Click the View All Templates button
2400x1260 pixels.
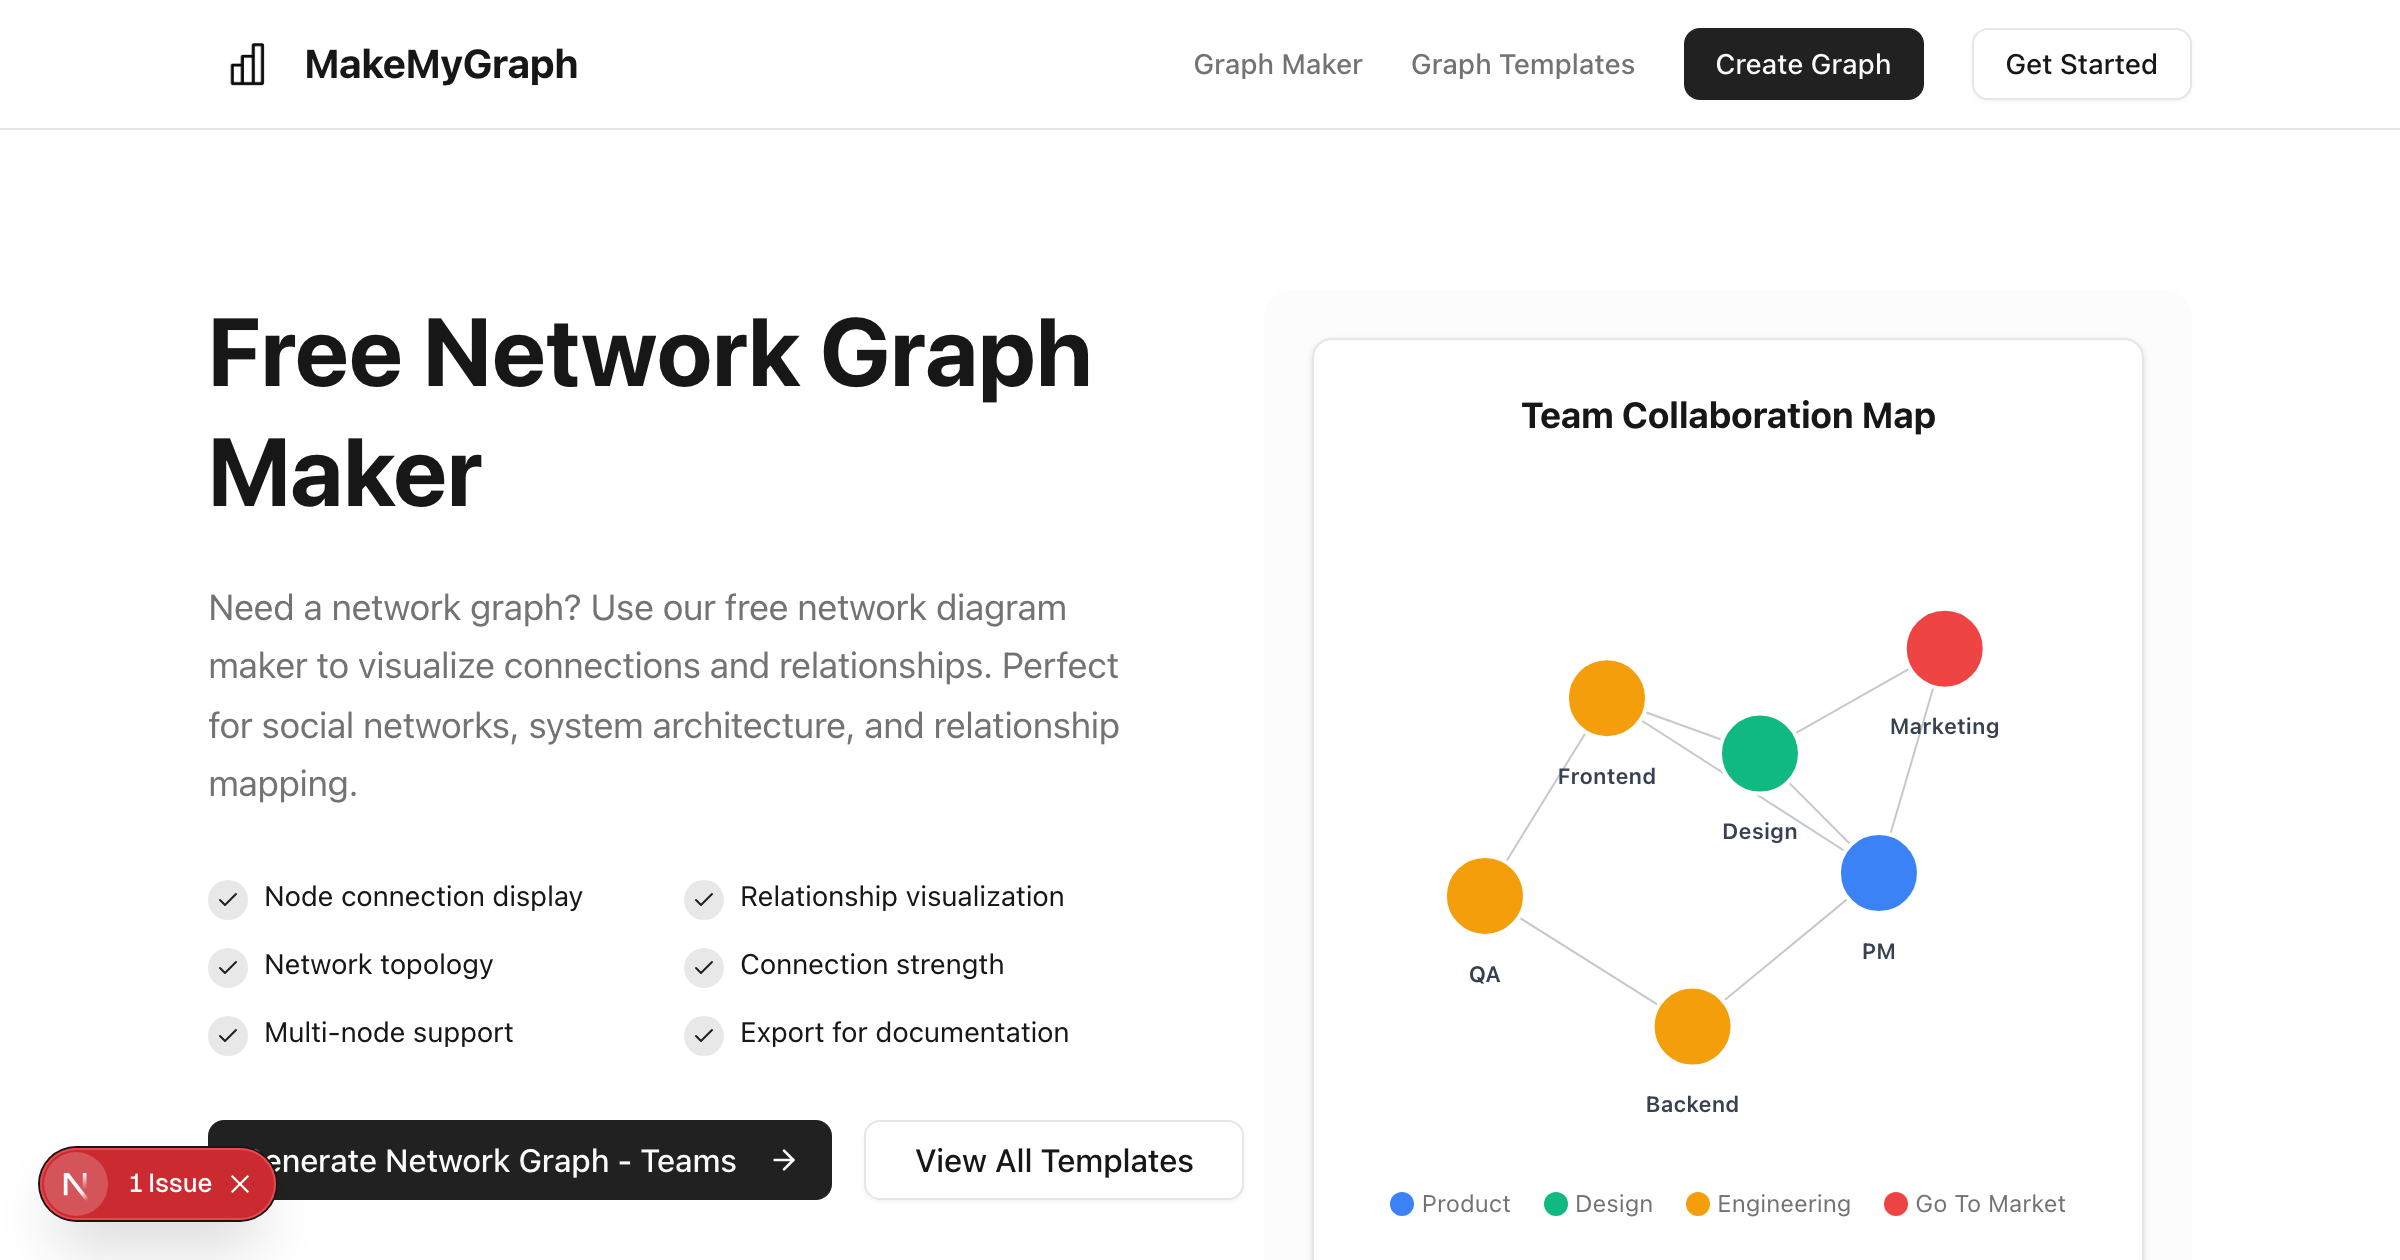[1054, 1160]
